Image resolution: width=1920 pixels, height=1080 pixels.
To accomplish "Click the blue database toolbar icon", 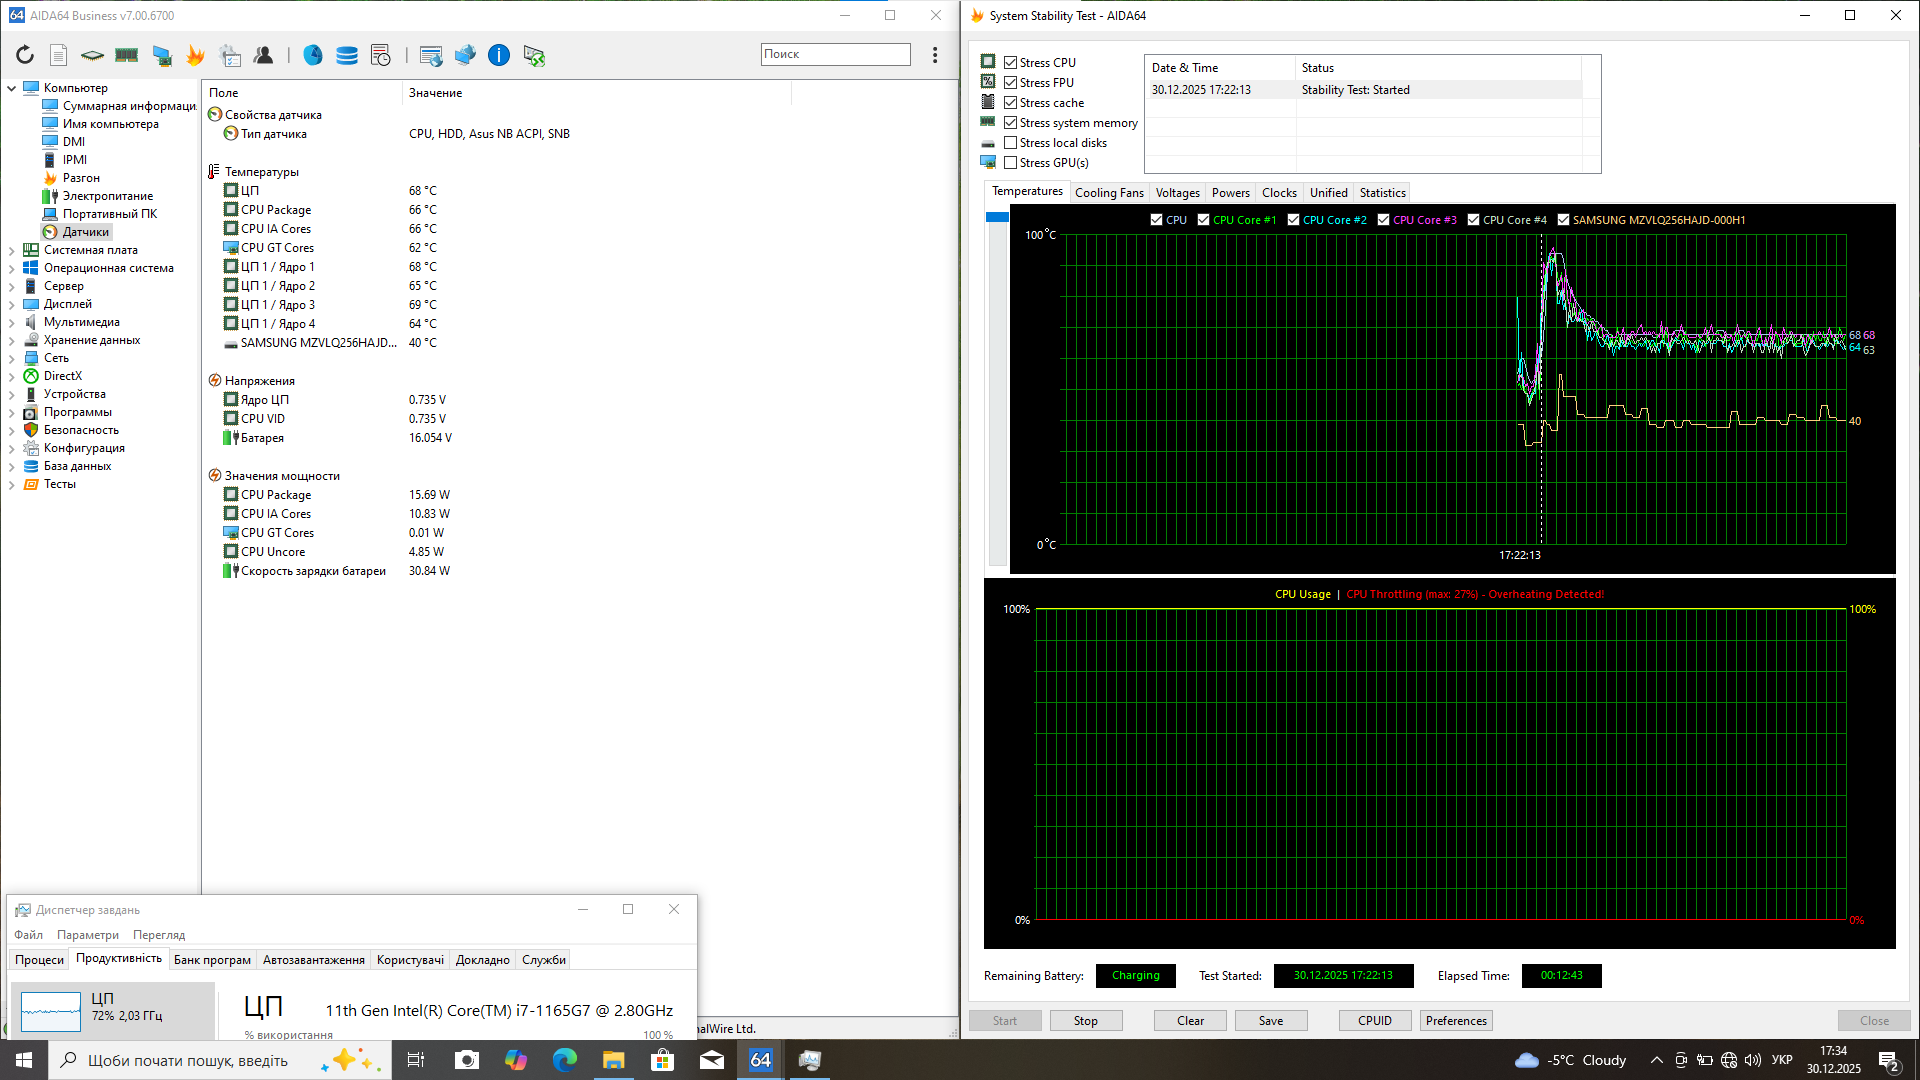I will click(347, 55).
